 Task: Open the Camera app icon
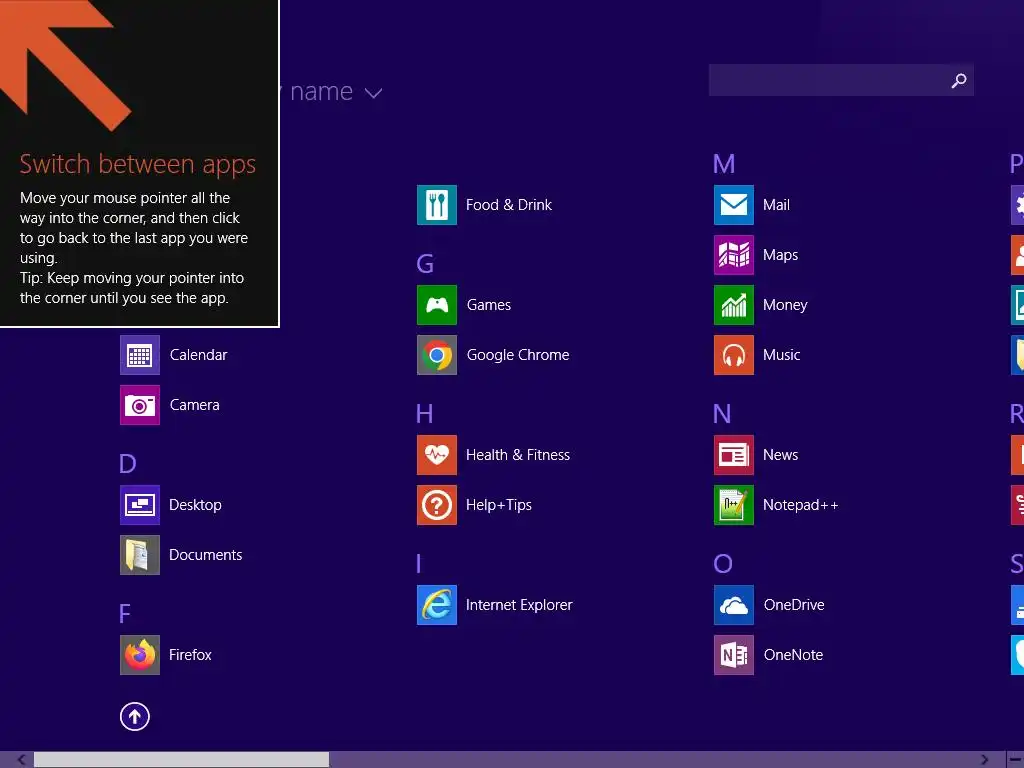140,405
